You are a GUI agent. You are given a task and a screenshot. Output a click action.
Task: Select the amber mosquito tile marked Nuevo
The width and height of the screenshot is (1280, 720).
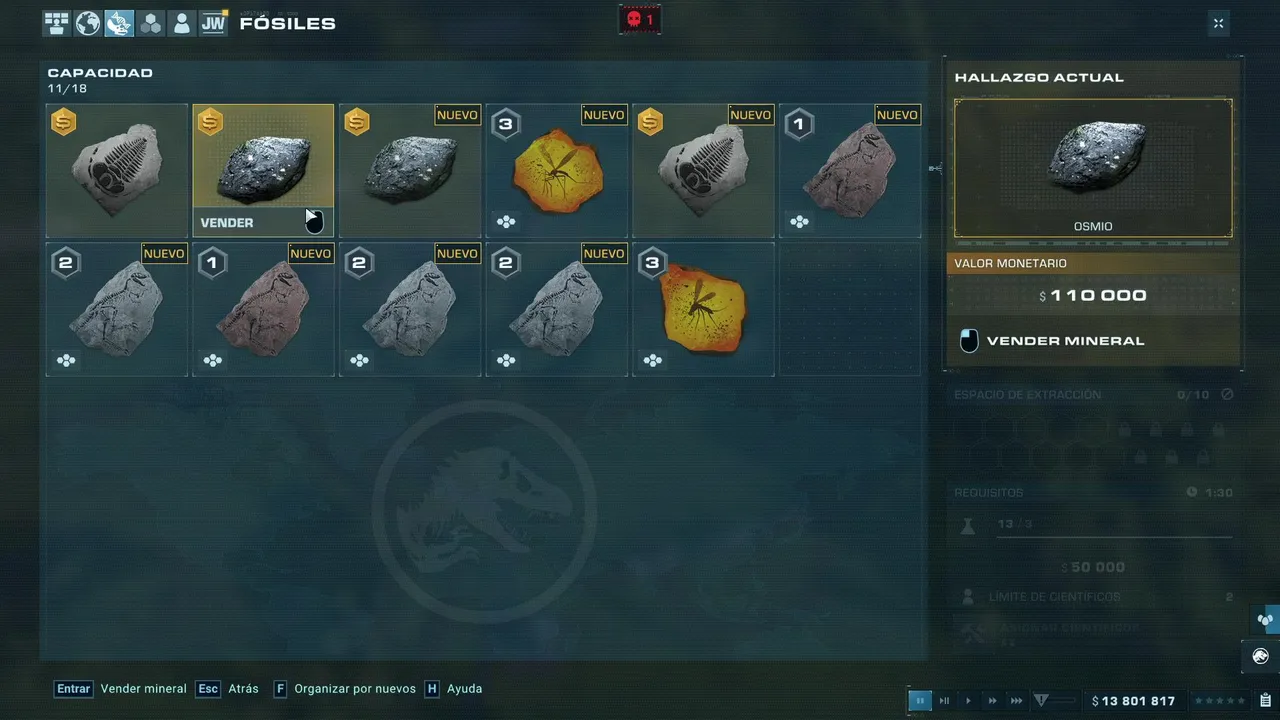[557, 170]
